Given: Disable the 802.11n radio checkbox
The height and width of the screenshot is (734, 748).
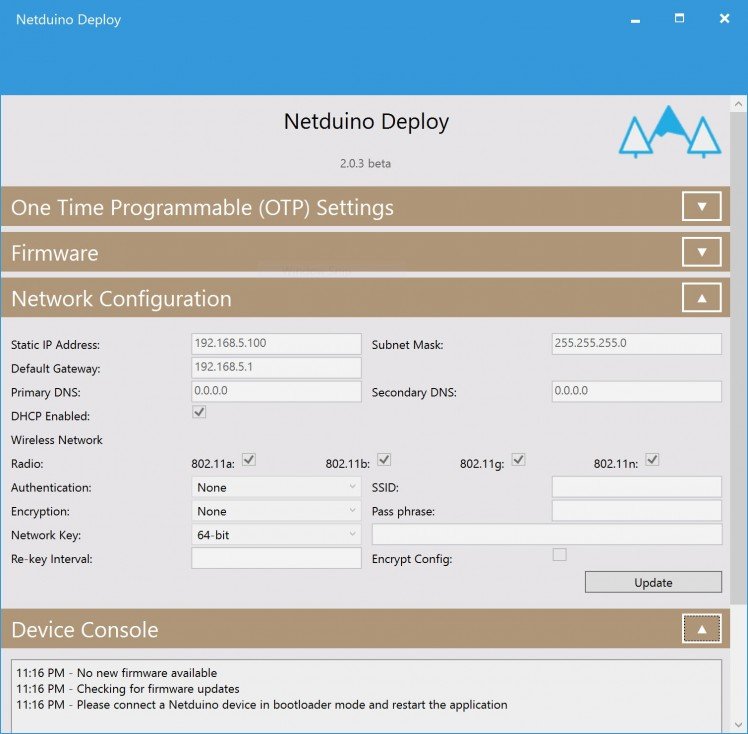Looking at the screenshot, I should click(652, 460).
